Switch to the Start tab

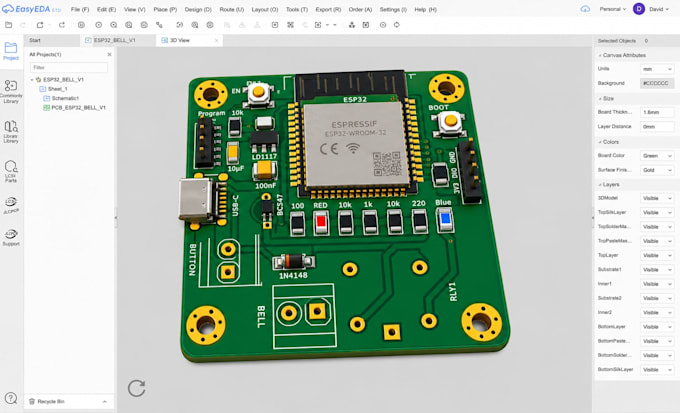pos(52,40)
